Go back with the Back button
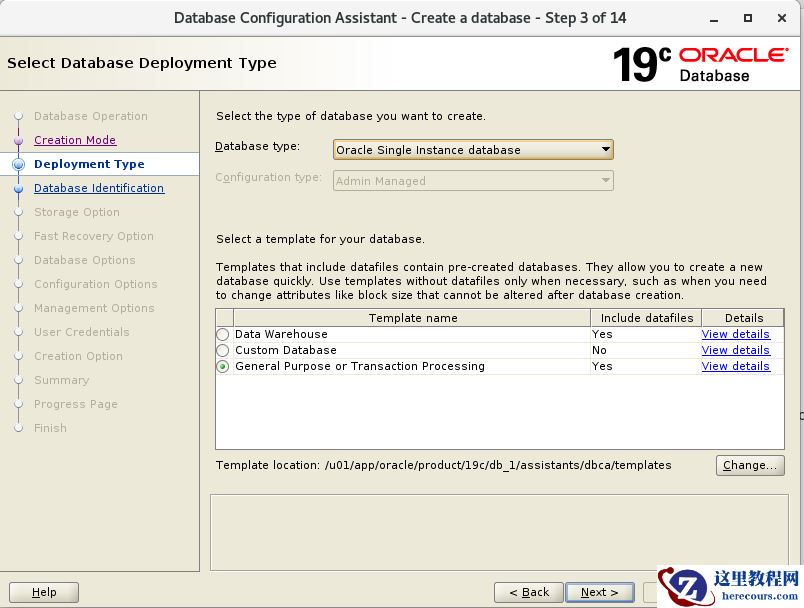 click(x=529, y=592)
